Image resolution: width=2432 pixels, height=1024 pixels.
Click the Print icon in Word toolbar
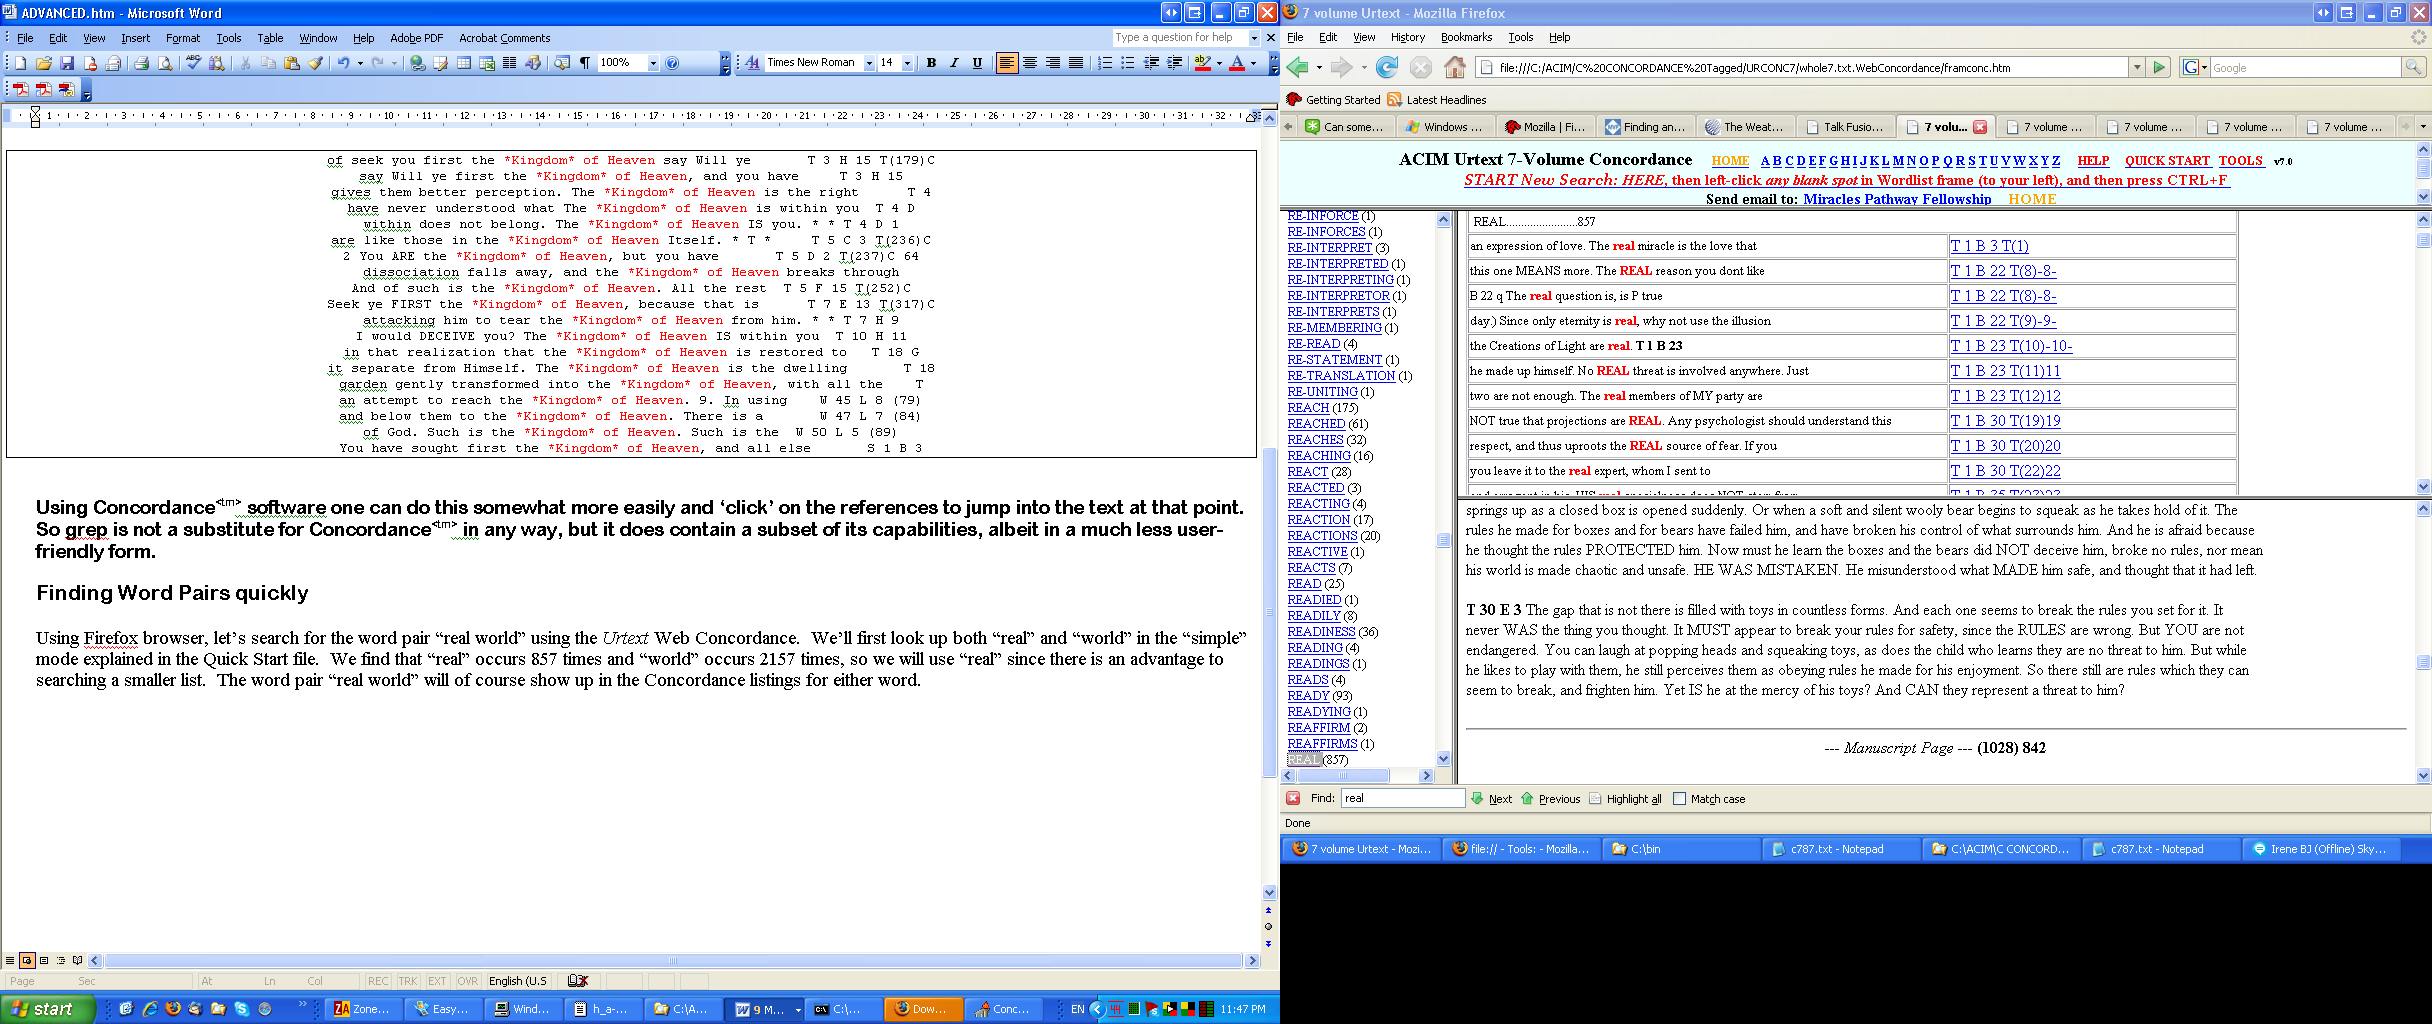(x=141, y=63)
